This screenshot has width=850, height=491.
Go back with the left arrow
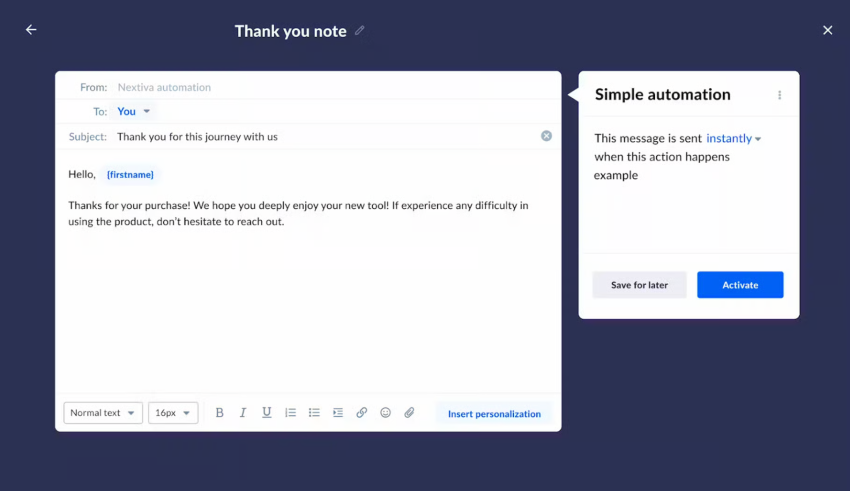pos(31,30)
